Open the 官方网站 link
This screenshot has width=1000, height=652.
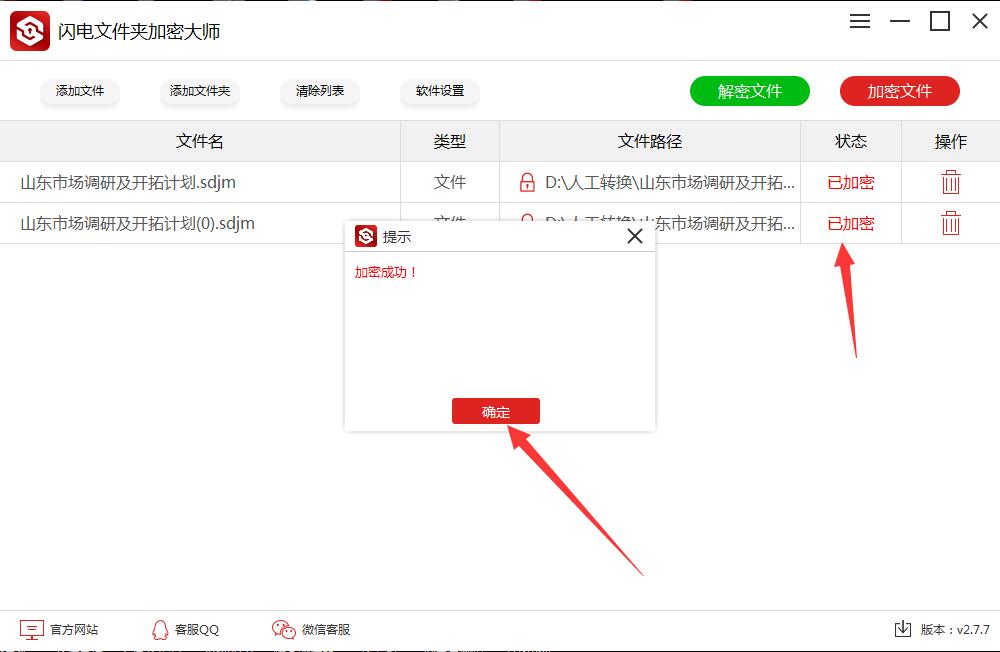(74, 630)
